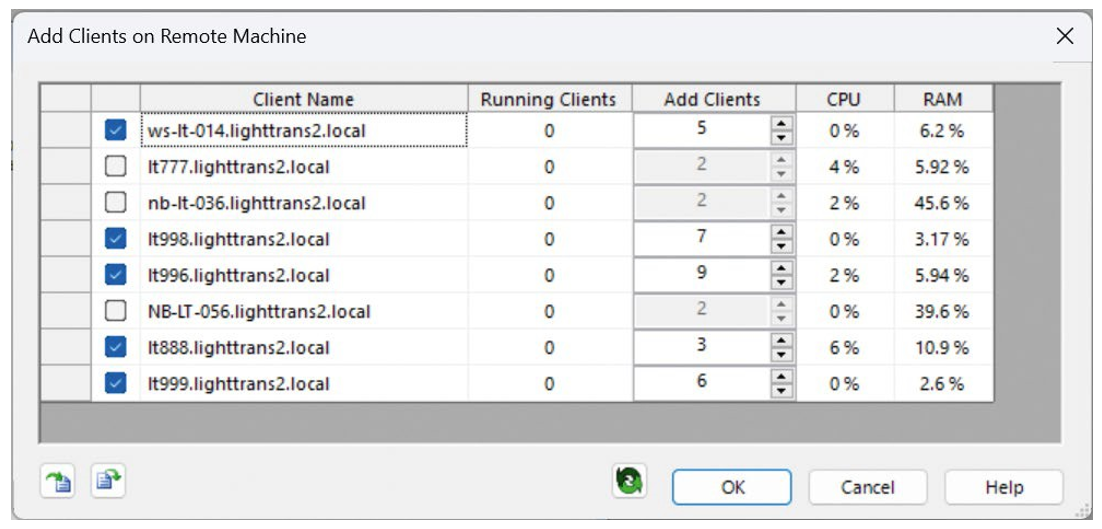This screenshot has width=1102, height=529.
Task: Click the Add Clients column header
Action: 713,99
